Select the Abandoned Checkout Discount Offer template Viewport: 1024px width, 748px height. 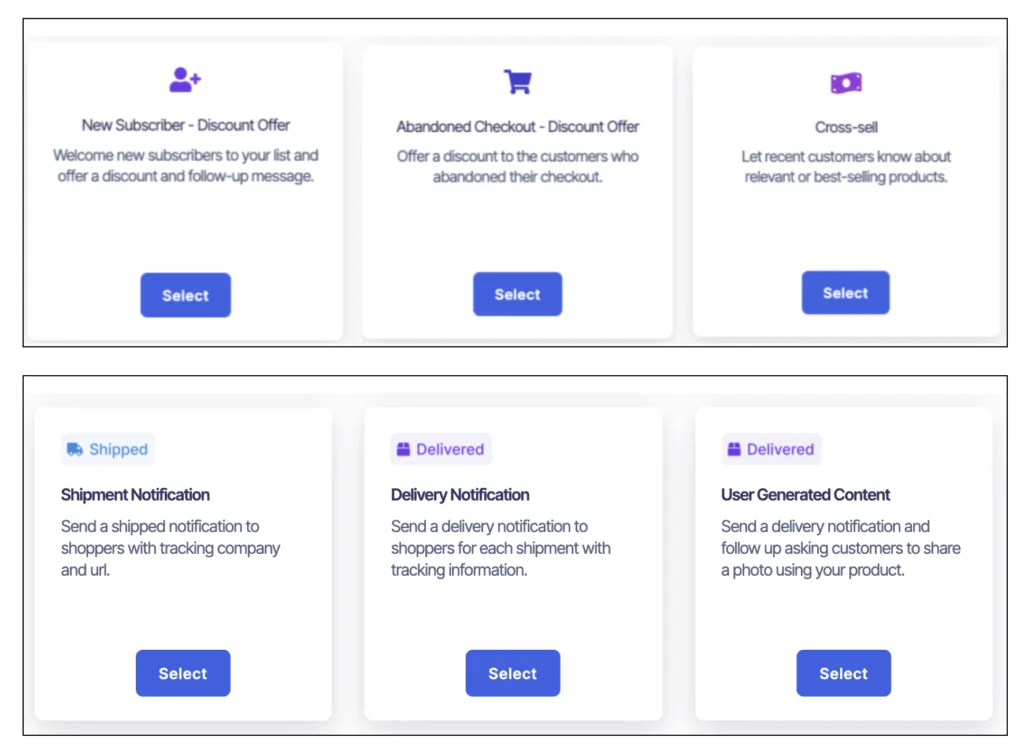click(x=517, y=294)
